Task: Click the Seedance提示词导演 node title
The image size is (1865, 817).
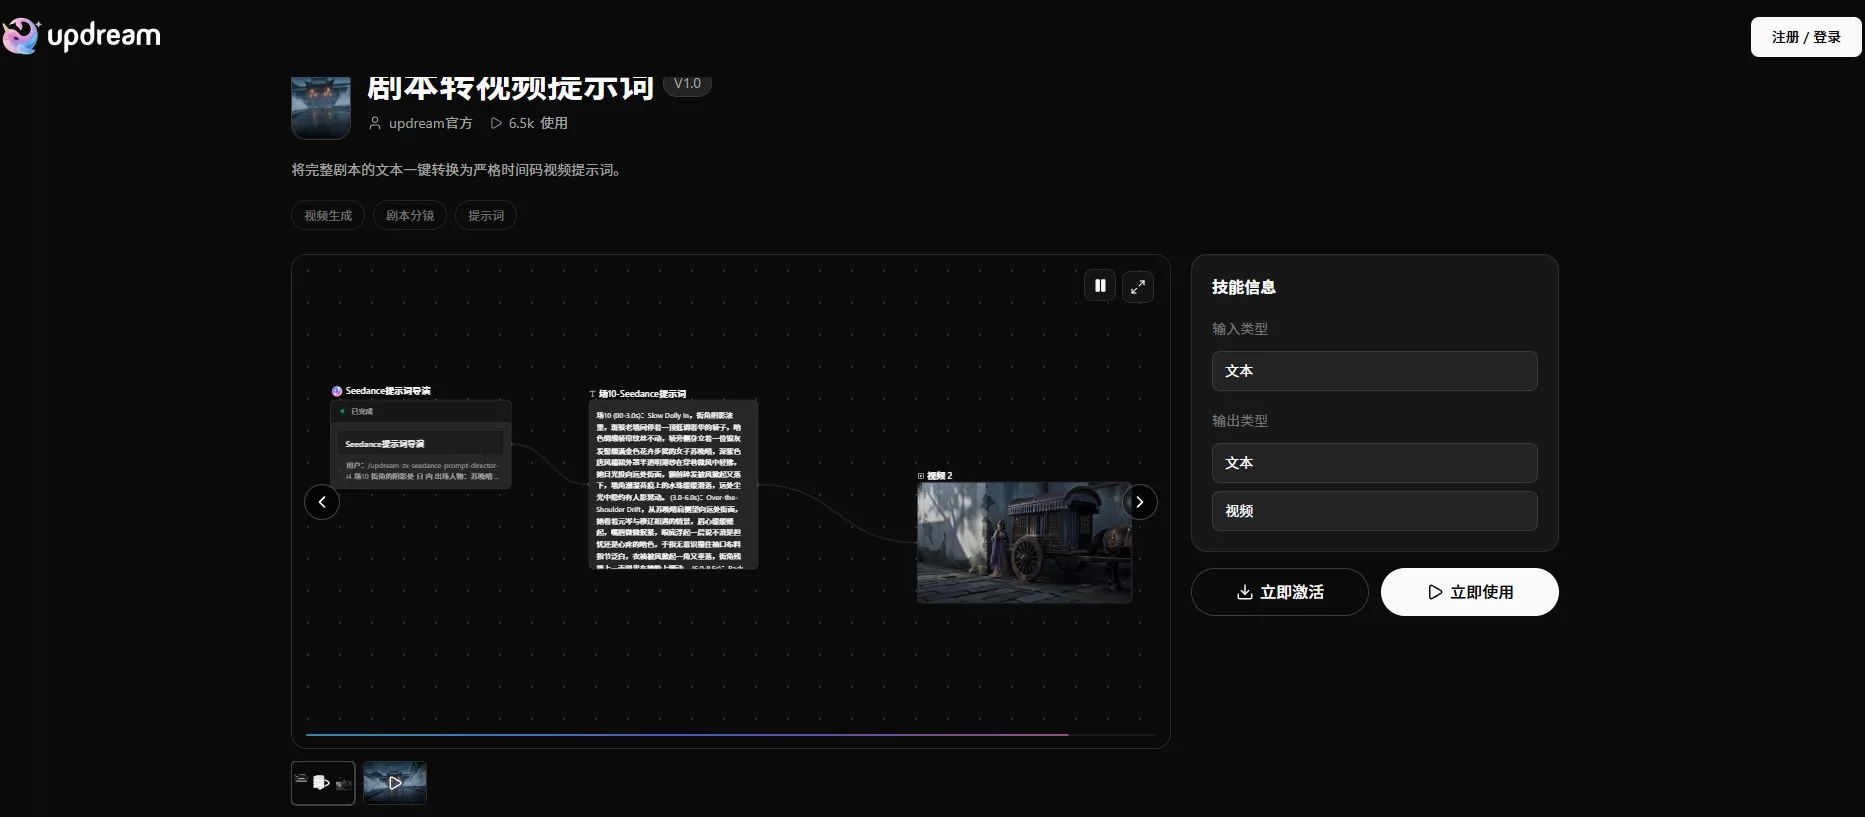Action: pos(388,391)
